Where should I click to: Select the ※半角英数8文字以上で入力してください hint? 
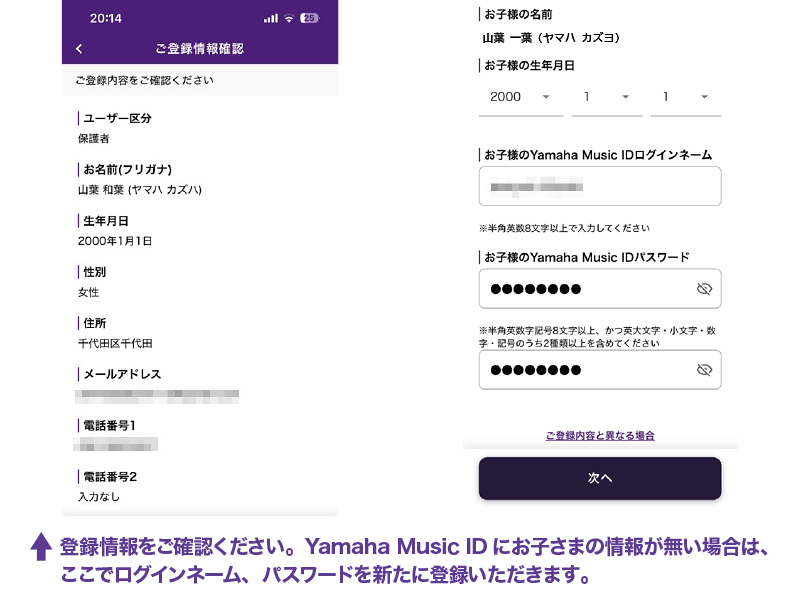tap(564, 228)
